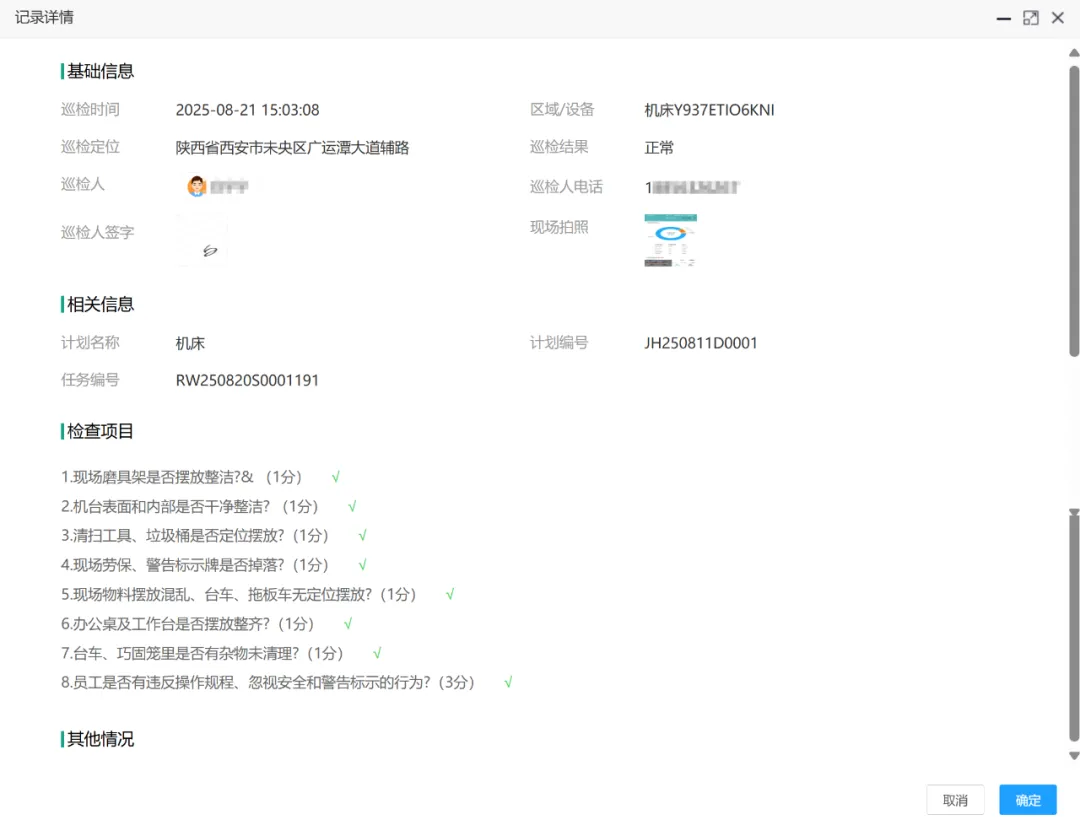The image size is (1080, 820).
Task: Click item 7 台车、巧固笼里是否有杂物未清理 text
Action: click(x=202, y=653)
